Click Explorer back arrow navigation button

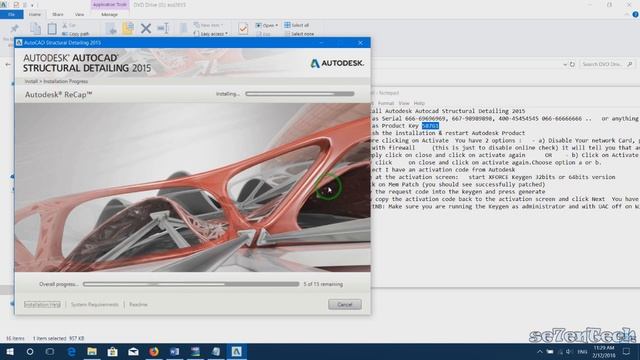click(8, 64)
